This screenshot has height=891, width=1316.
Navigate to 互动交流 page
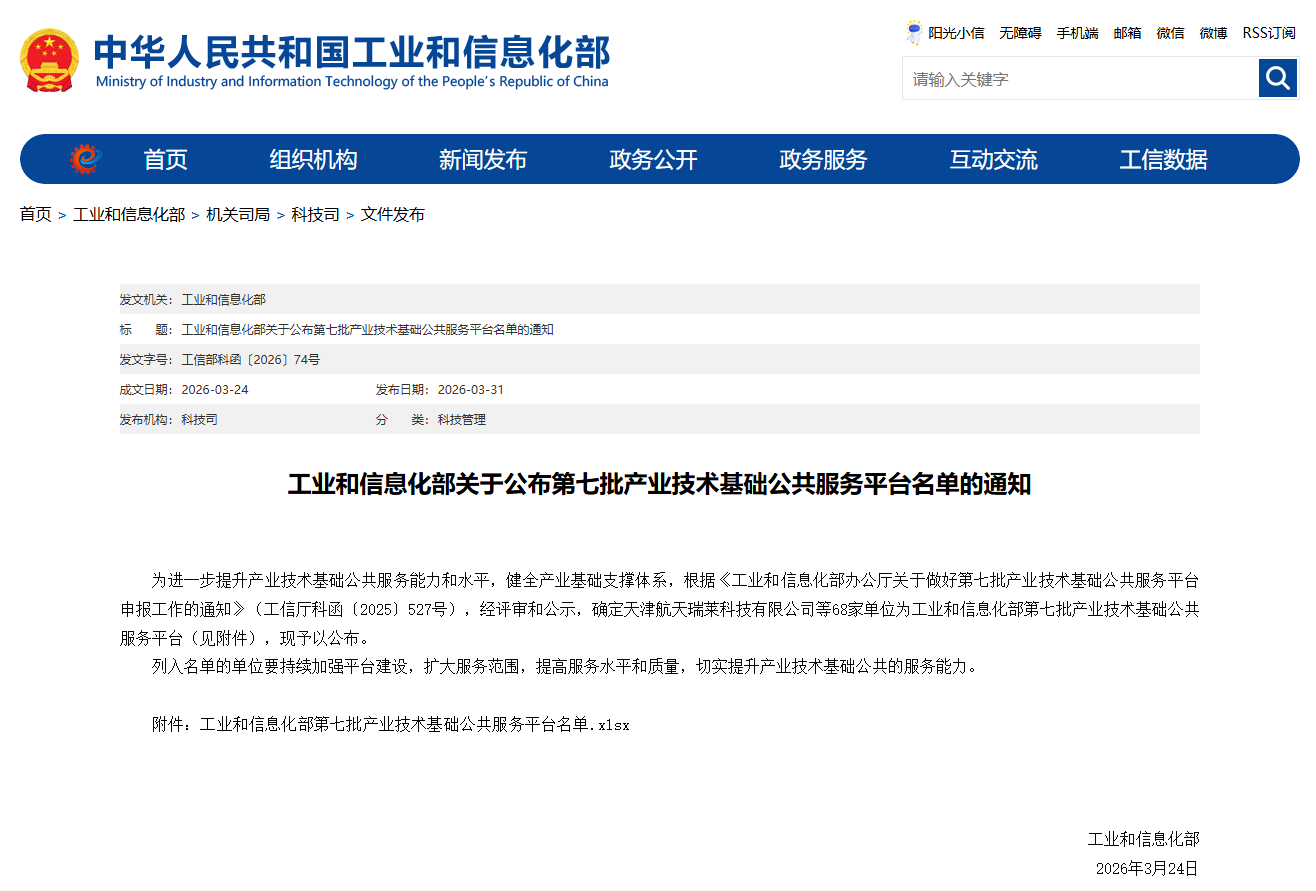pyautogui.click(x=993, y=160)
